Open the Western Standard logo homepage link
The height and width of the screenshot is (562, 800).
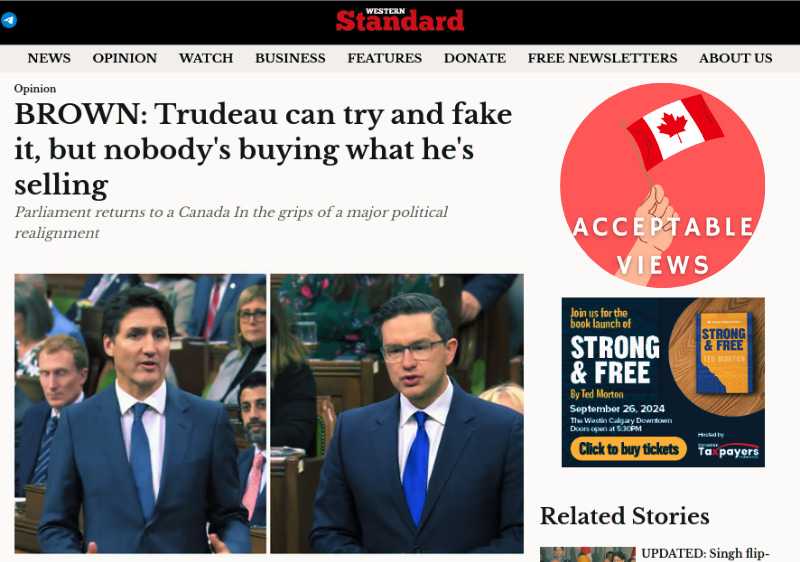pos(399,20)
